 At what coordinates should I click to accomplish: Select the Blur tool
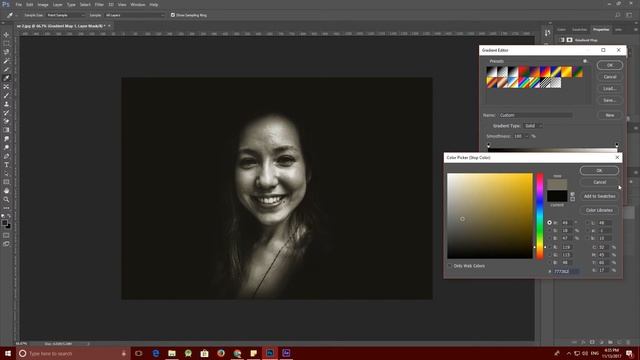point(6,138)
